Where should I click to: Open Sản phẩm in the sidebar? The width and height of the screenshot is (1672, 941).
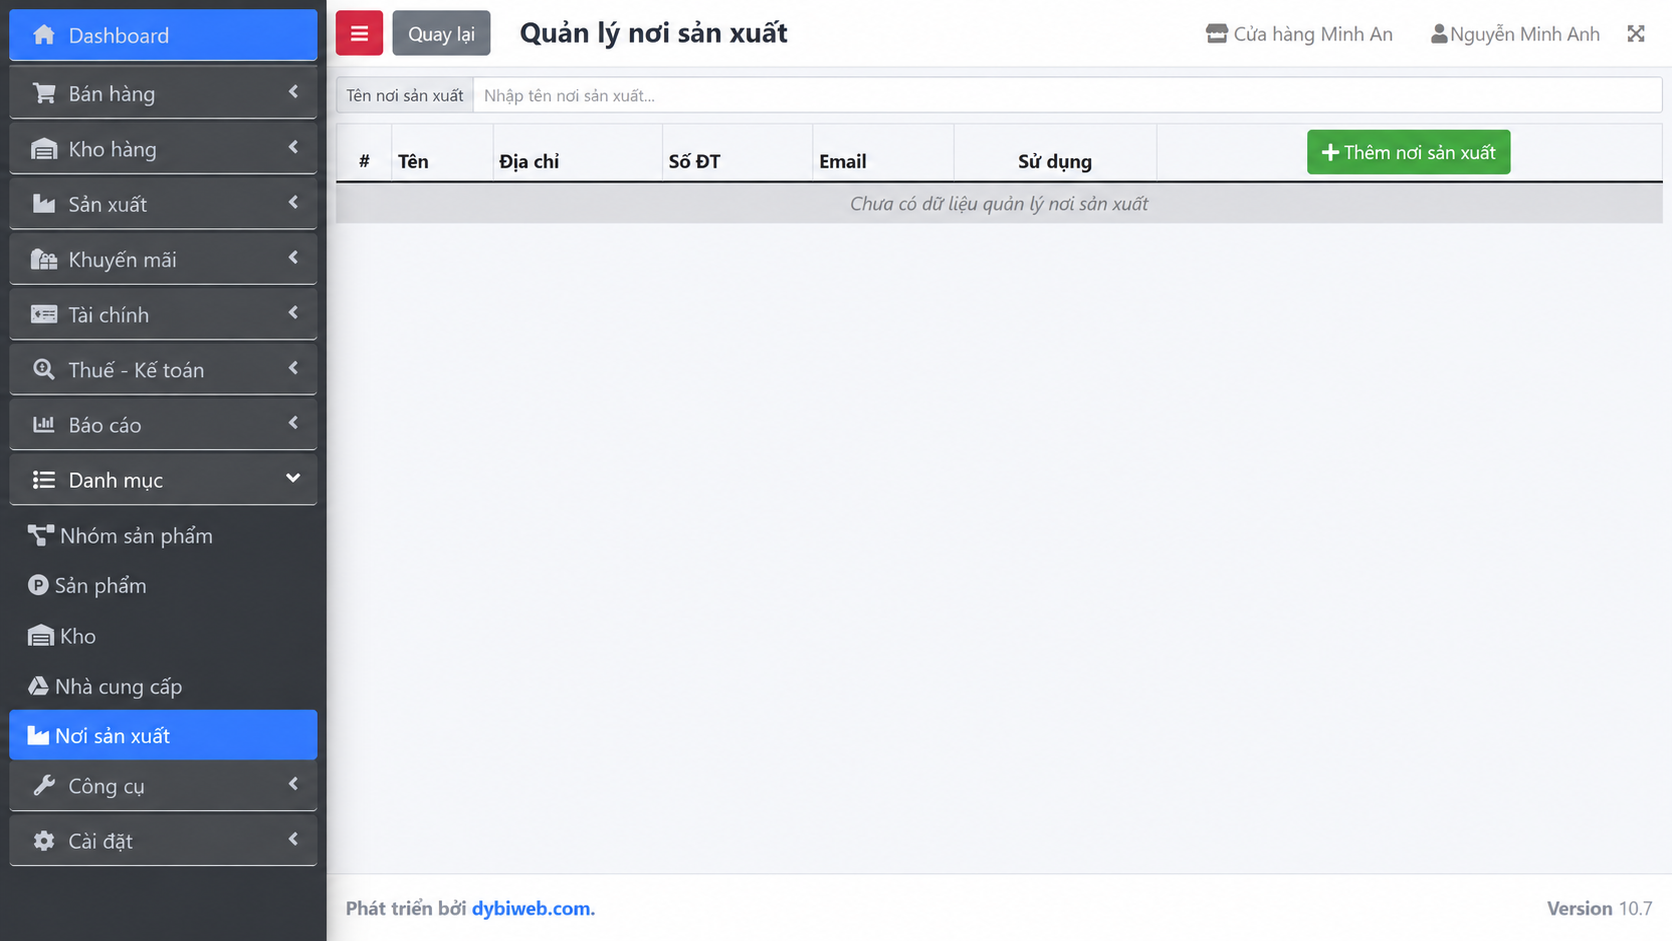[x=163, y=585]
